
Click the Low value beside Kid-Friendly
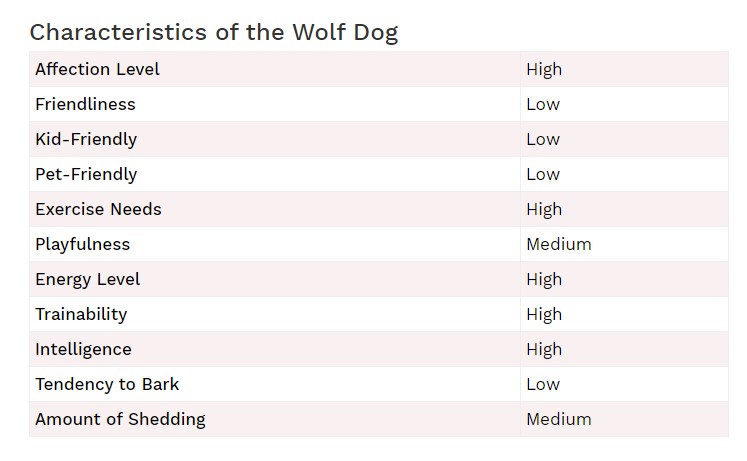point(543,140)
